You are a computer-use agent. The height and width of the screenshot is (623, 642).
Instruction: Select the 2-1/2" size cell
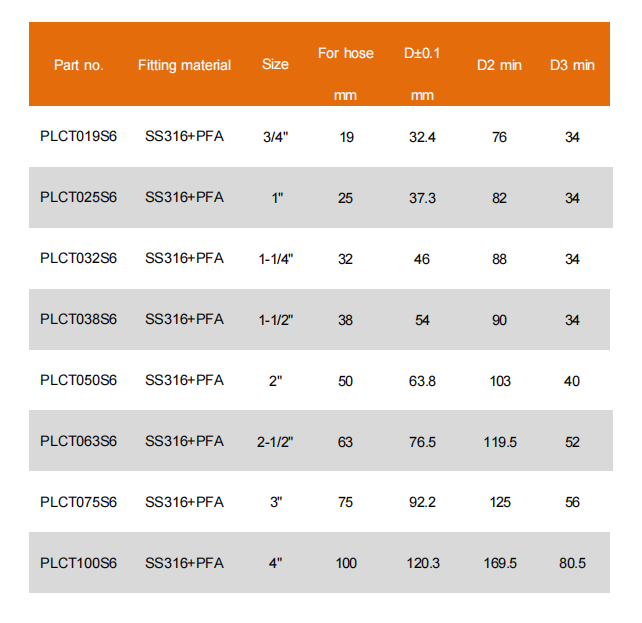click(x=276, y=441)
